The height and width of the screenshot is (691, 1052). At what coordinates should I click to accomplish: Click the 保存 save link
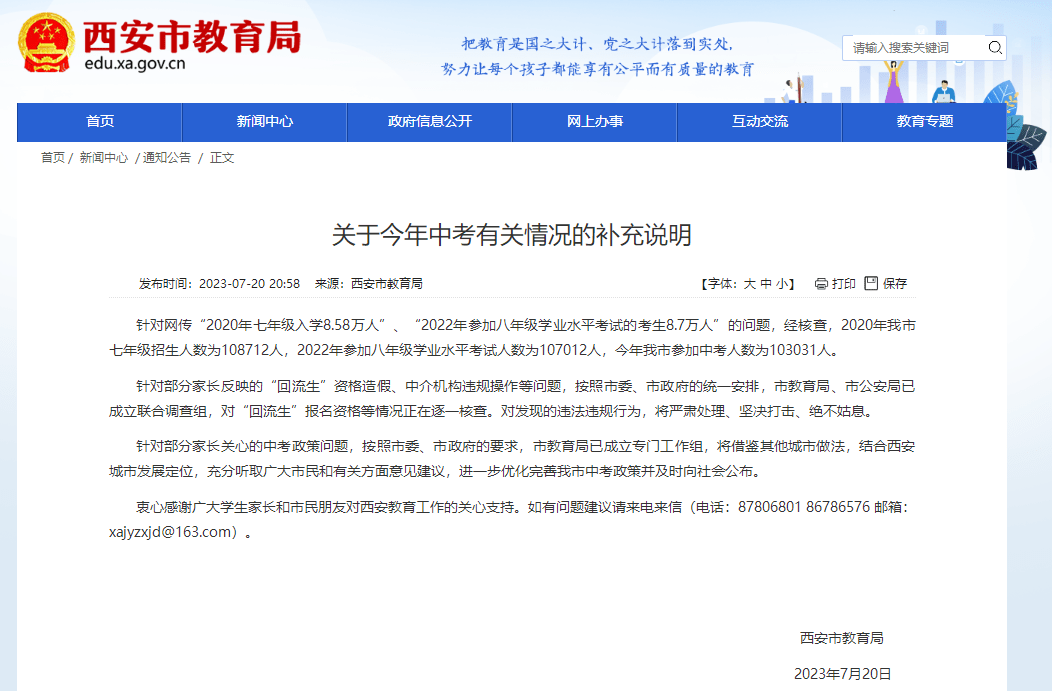pos(895,284)
